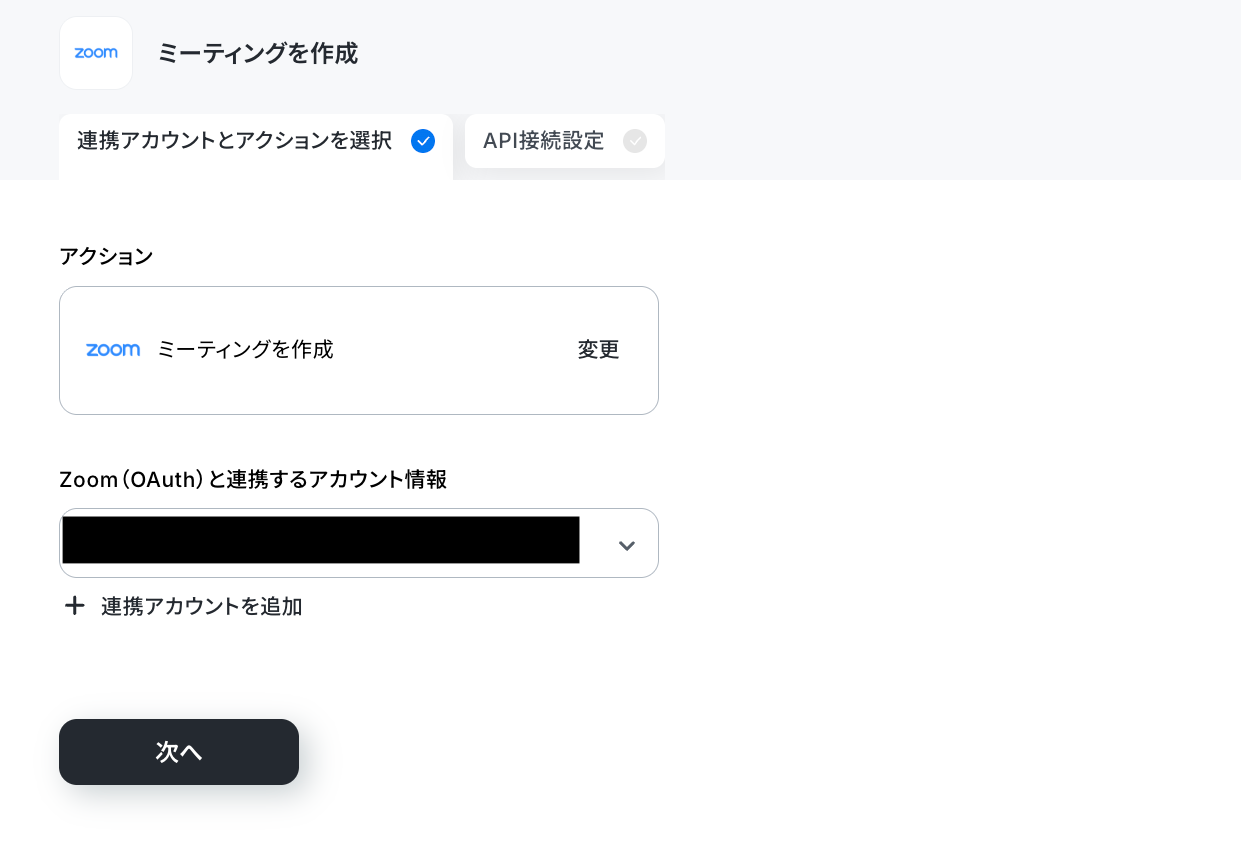Click the grey checkmark beside API接続設定
This screenshot has width=1241, height=844.
coord(635,141)
